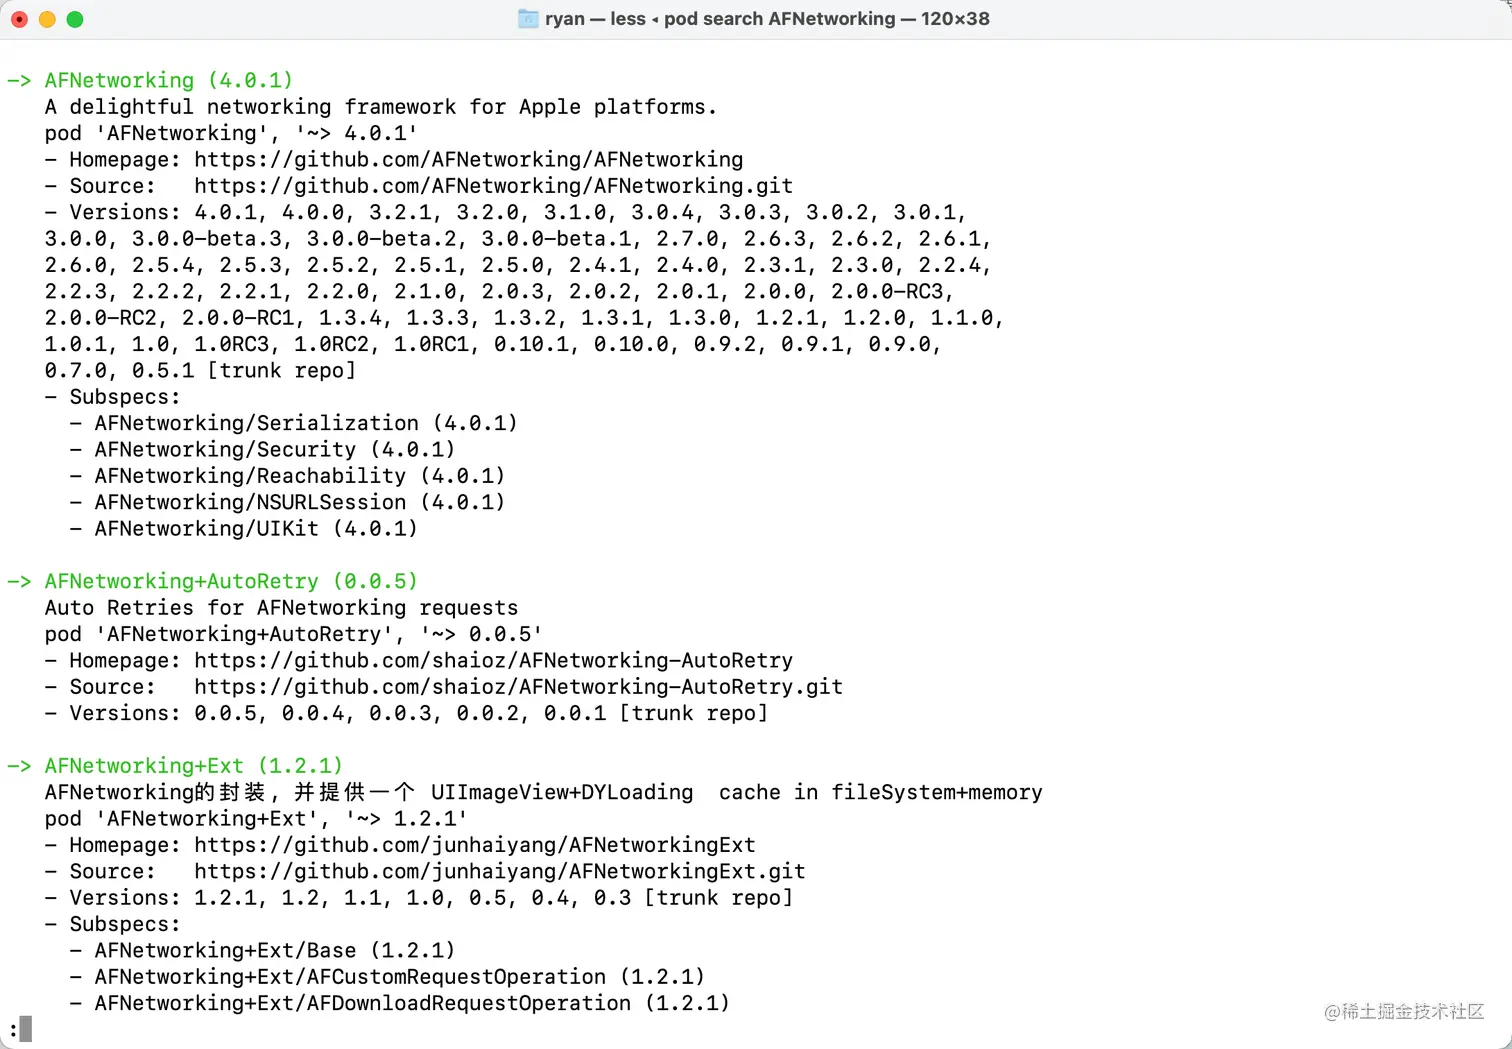
Task: Click 'AFNetworking+Ext/AFDownloadRequestOperation' subspec
Action: (x=412, y=1003)
